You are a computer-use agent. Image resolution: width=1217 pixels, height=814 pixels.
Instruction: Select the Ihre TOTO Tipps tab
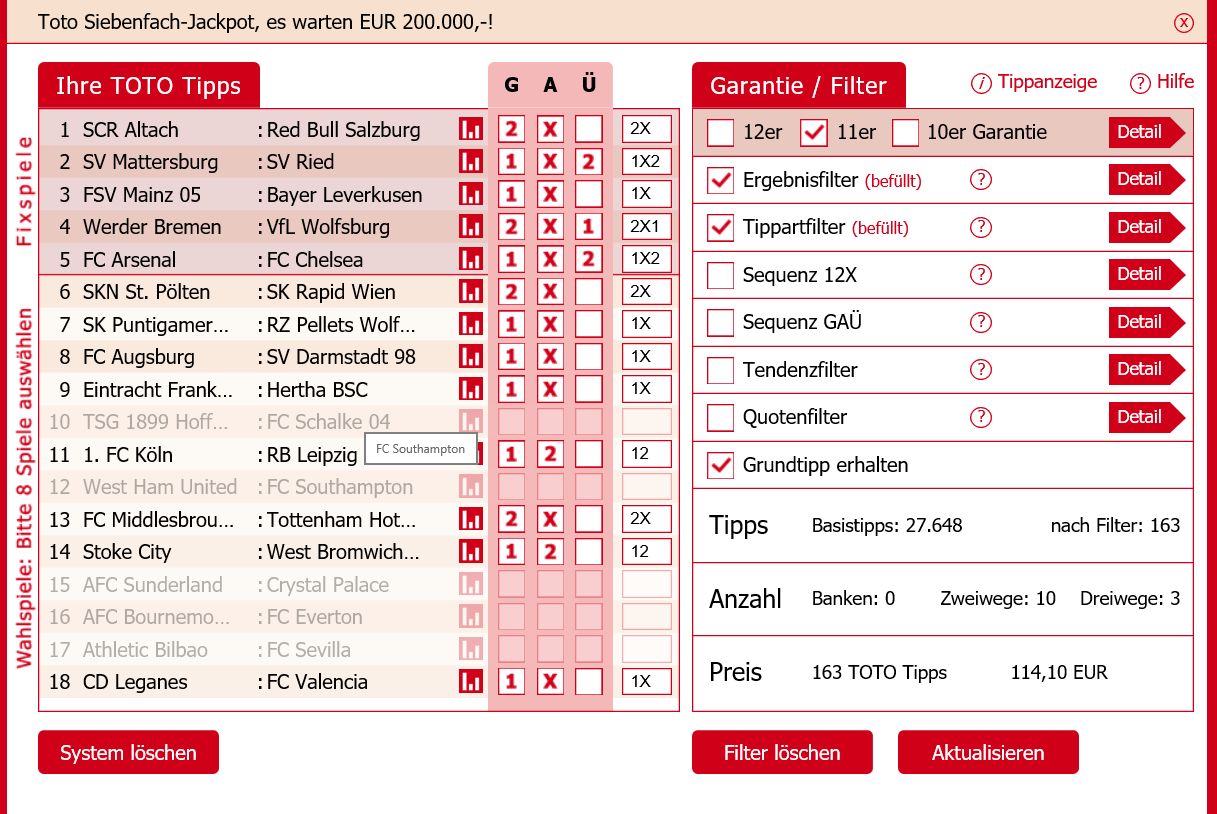coord(149,85)
